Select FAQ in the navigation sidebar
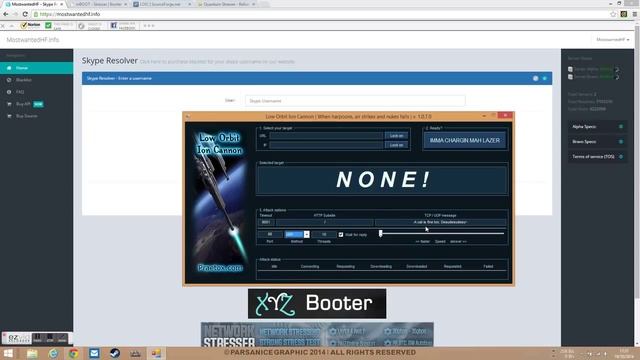Screen dimensions: 640x360 tap(36, 92)
